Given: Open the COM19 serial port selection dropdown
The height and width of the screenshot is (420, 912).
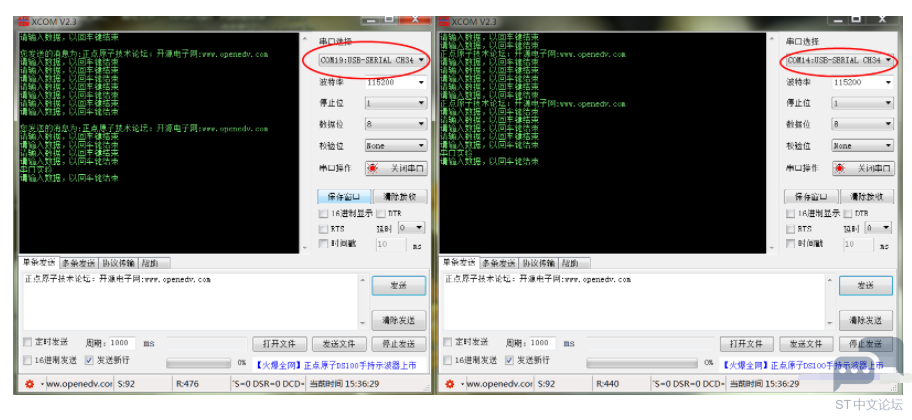Looking at the screenshot, I should [x=372, y=60].
